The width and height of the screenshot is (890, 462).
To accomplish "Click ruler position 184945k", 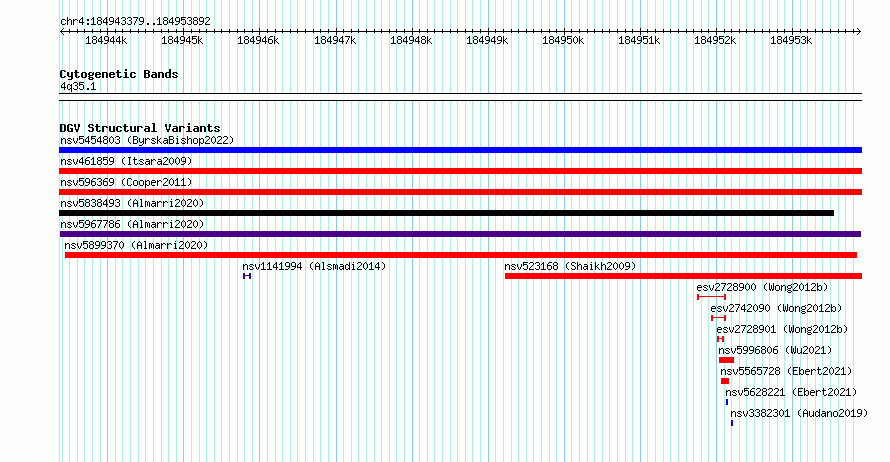I will coord(183,40).
